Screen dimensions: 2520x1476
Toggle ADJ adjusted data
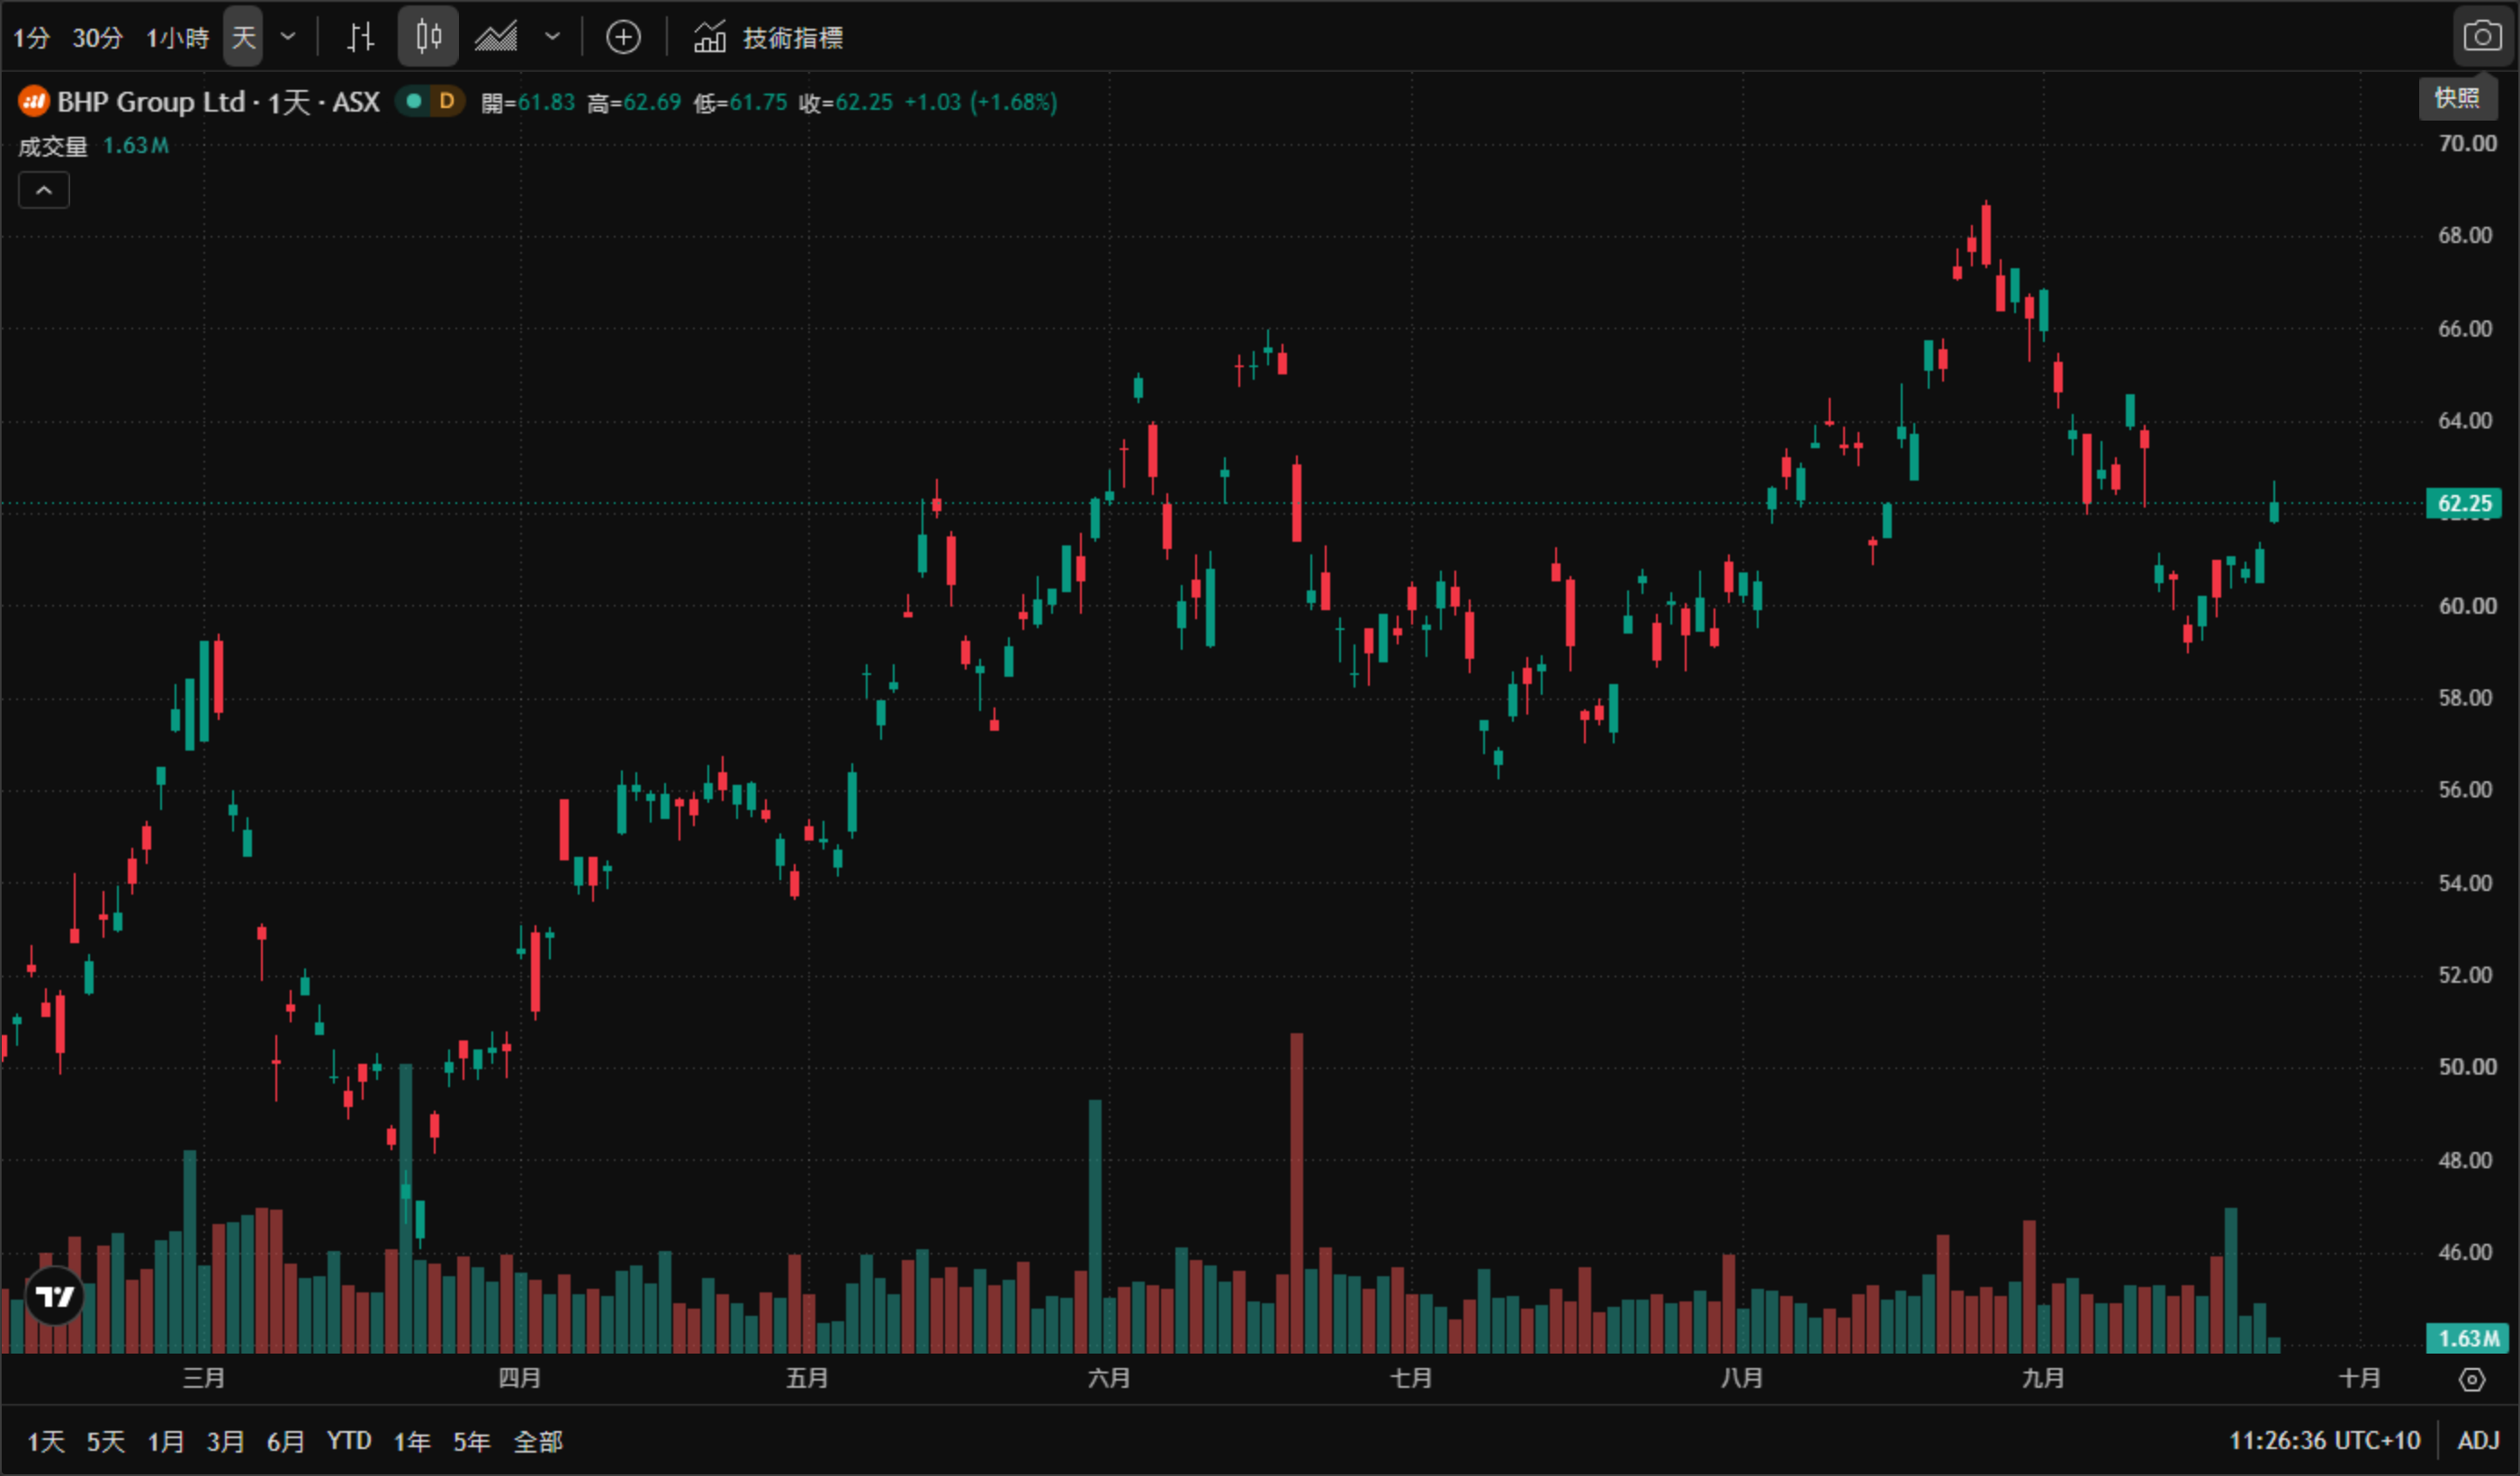[2479, 1441]
